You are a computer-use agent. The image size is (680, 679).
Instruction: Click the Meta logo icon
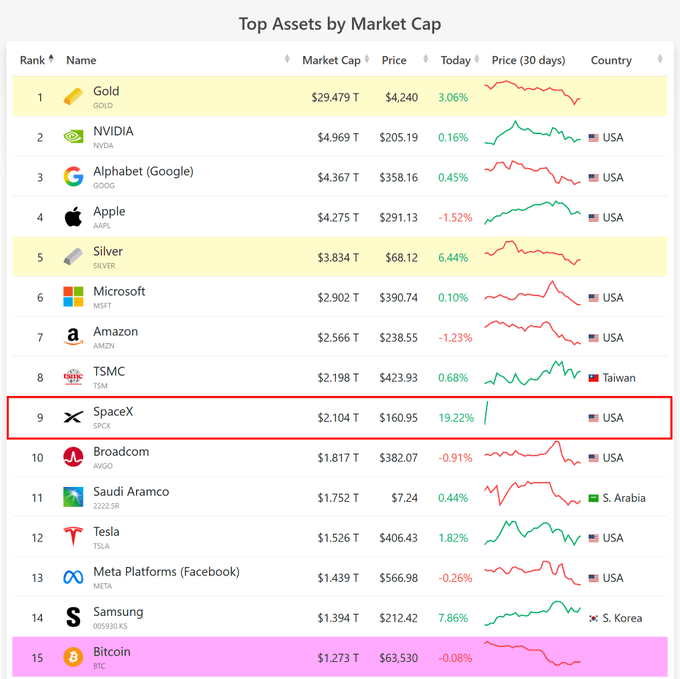73,577
